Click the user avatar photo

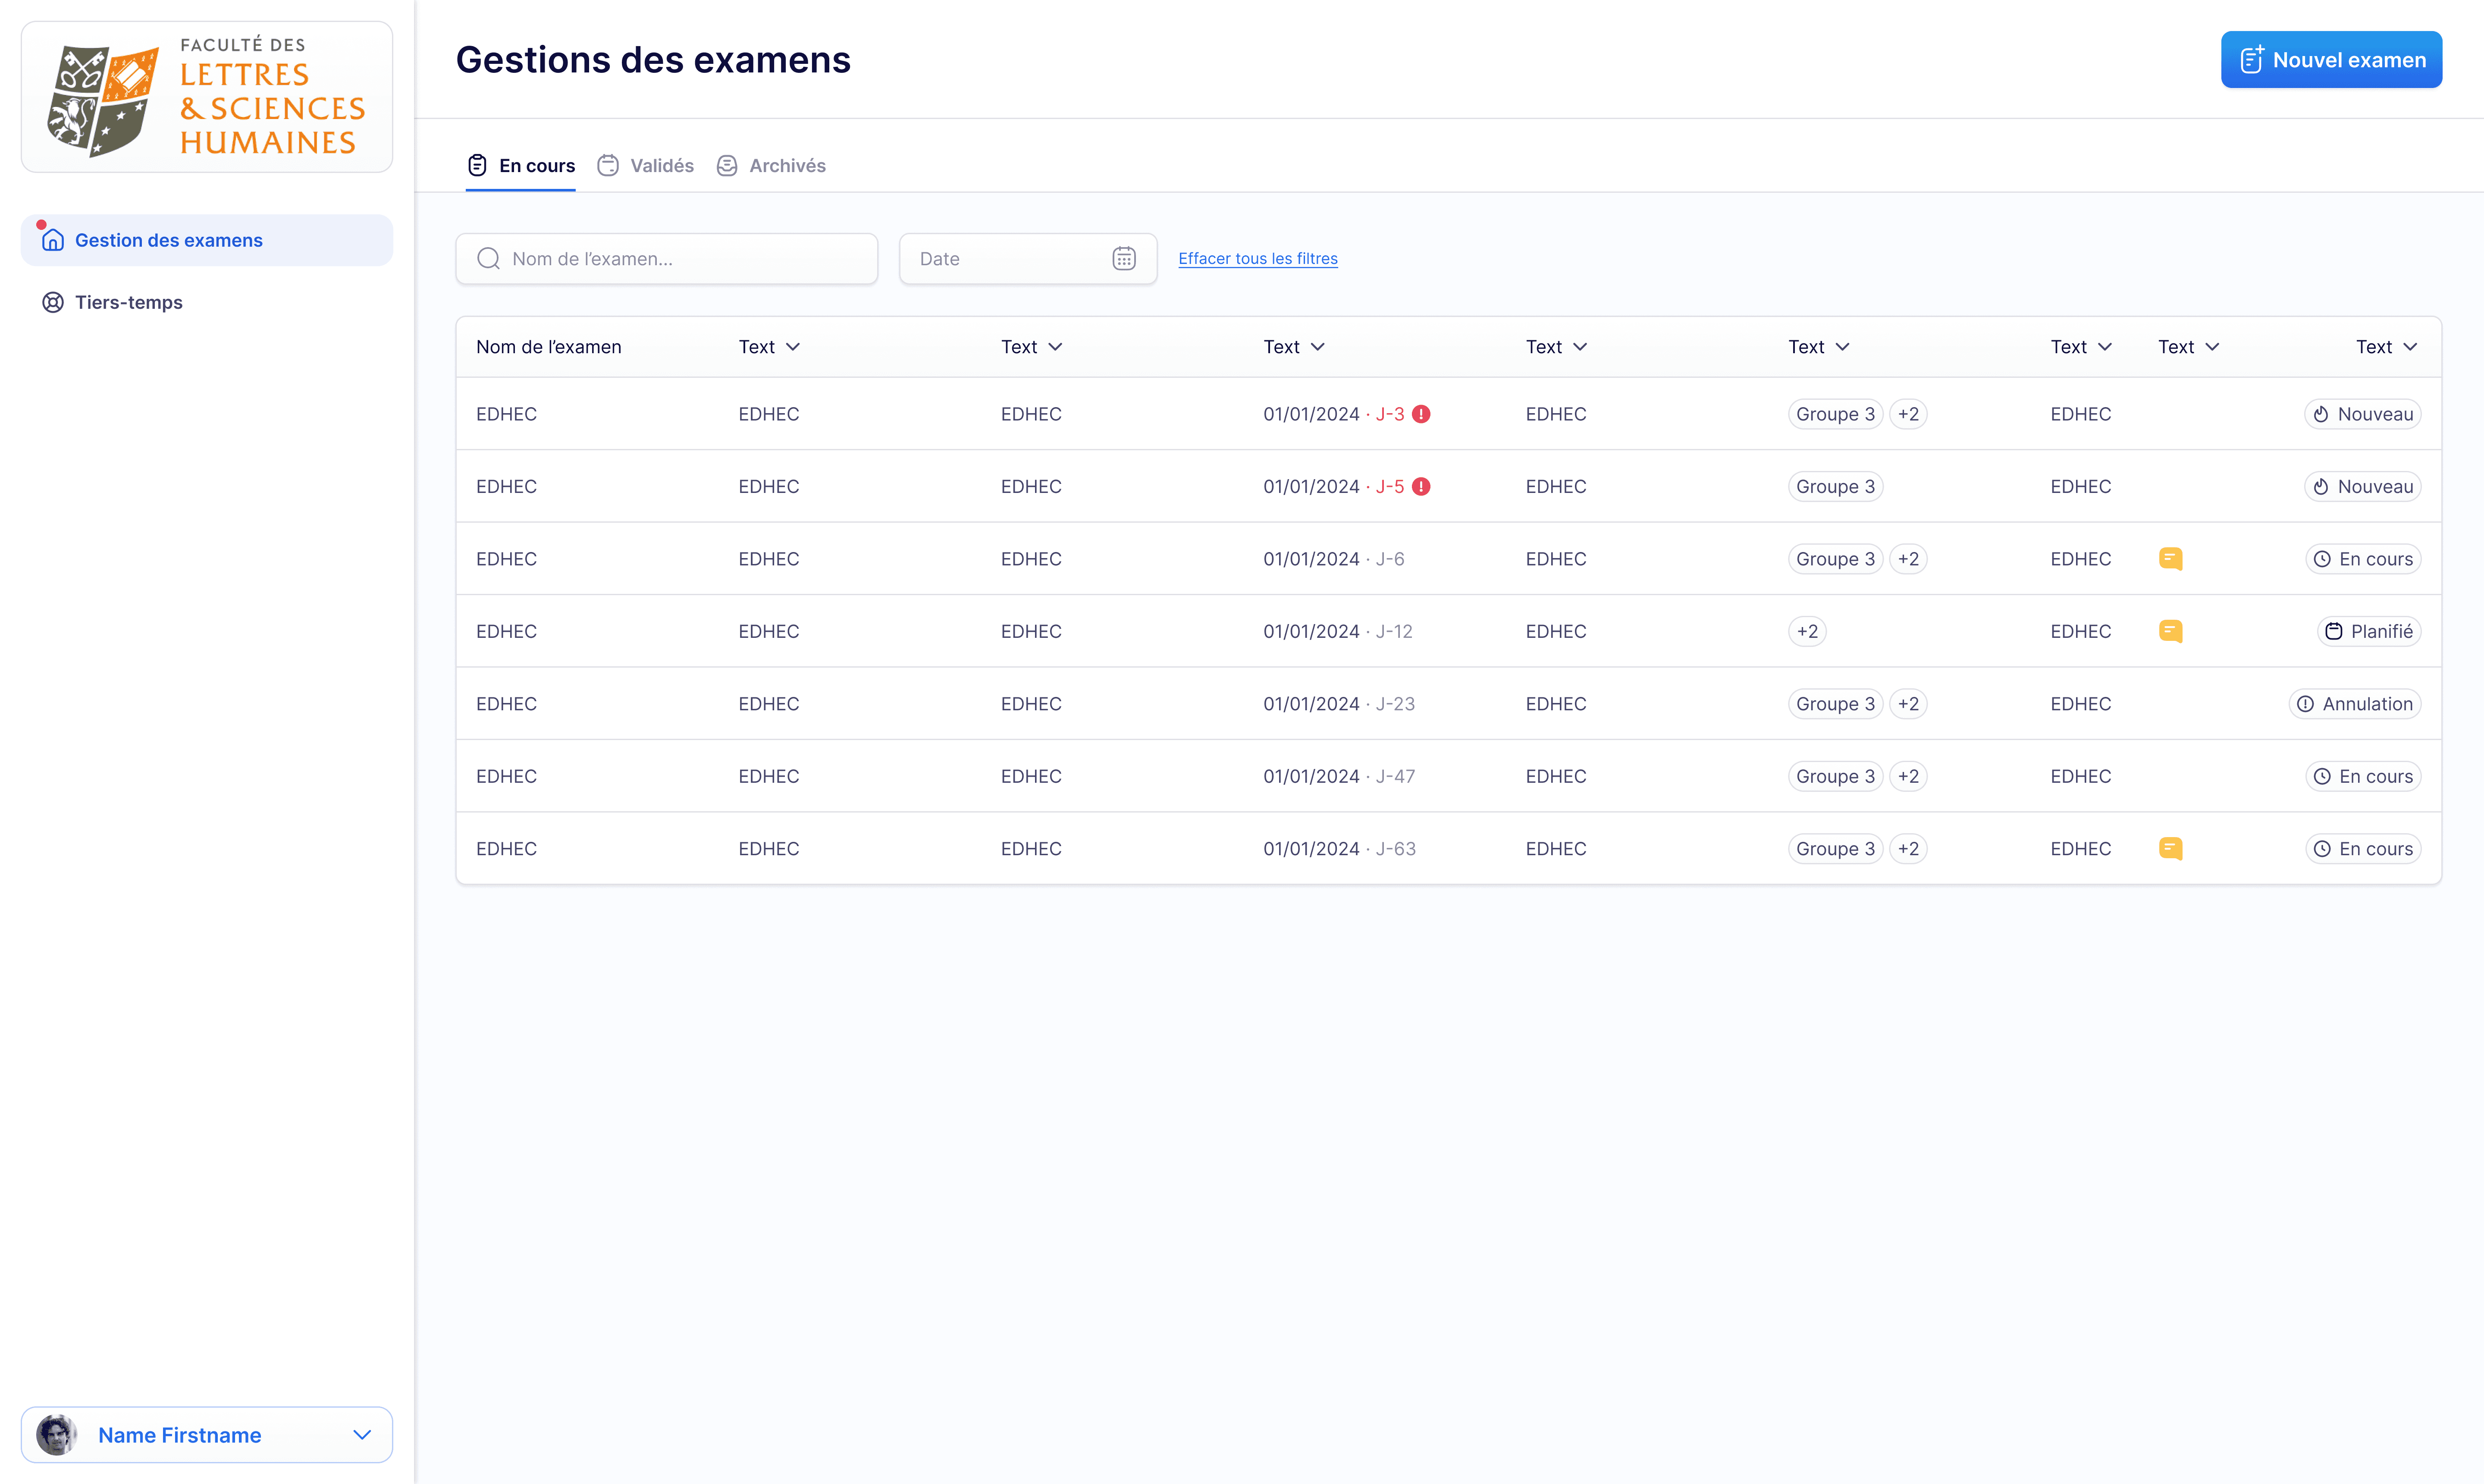[56, 1435]
